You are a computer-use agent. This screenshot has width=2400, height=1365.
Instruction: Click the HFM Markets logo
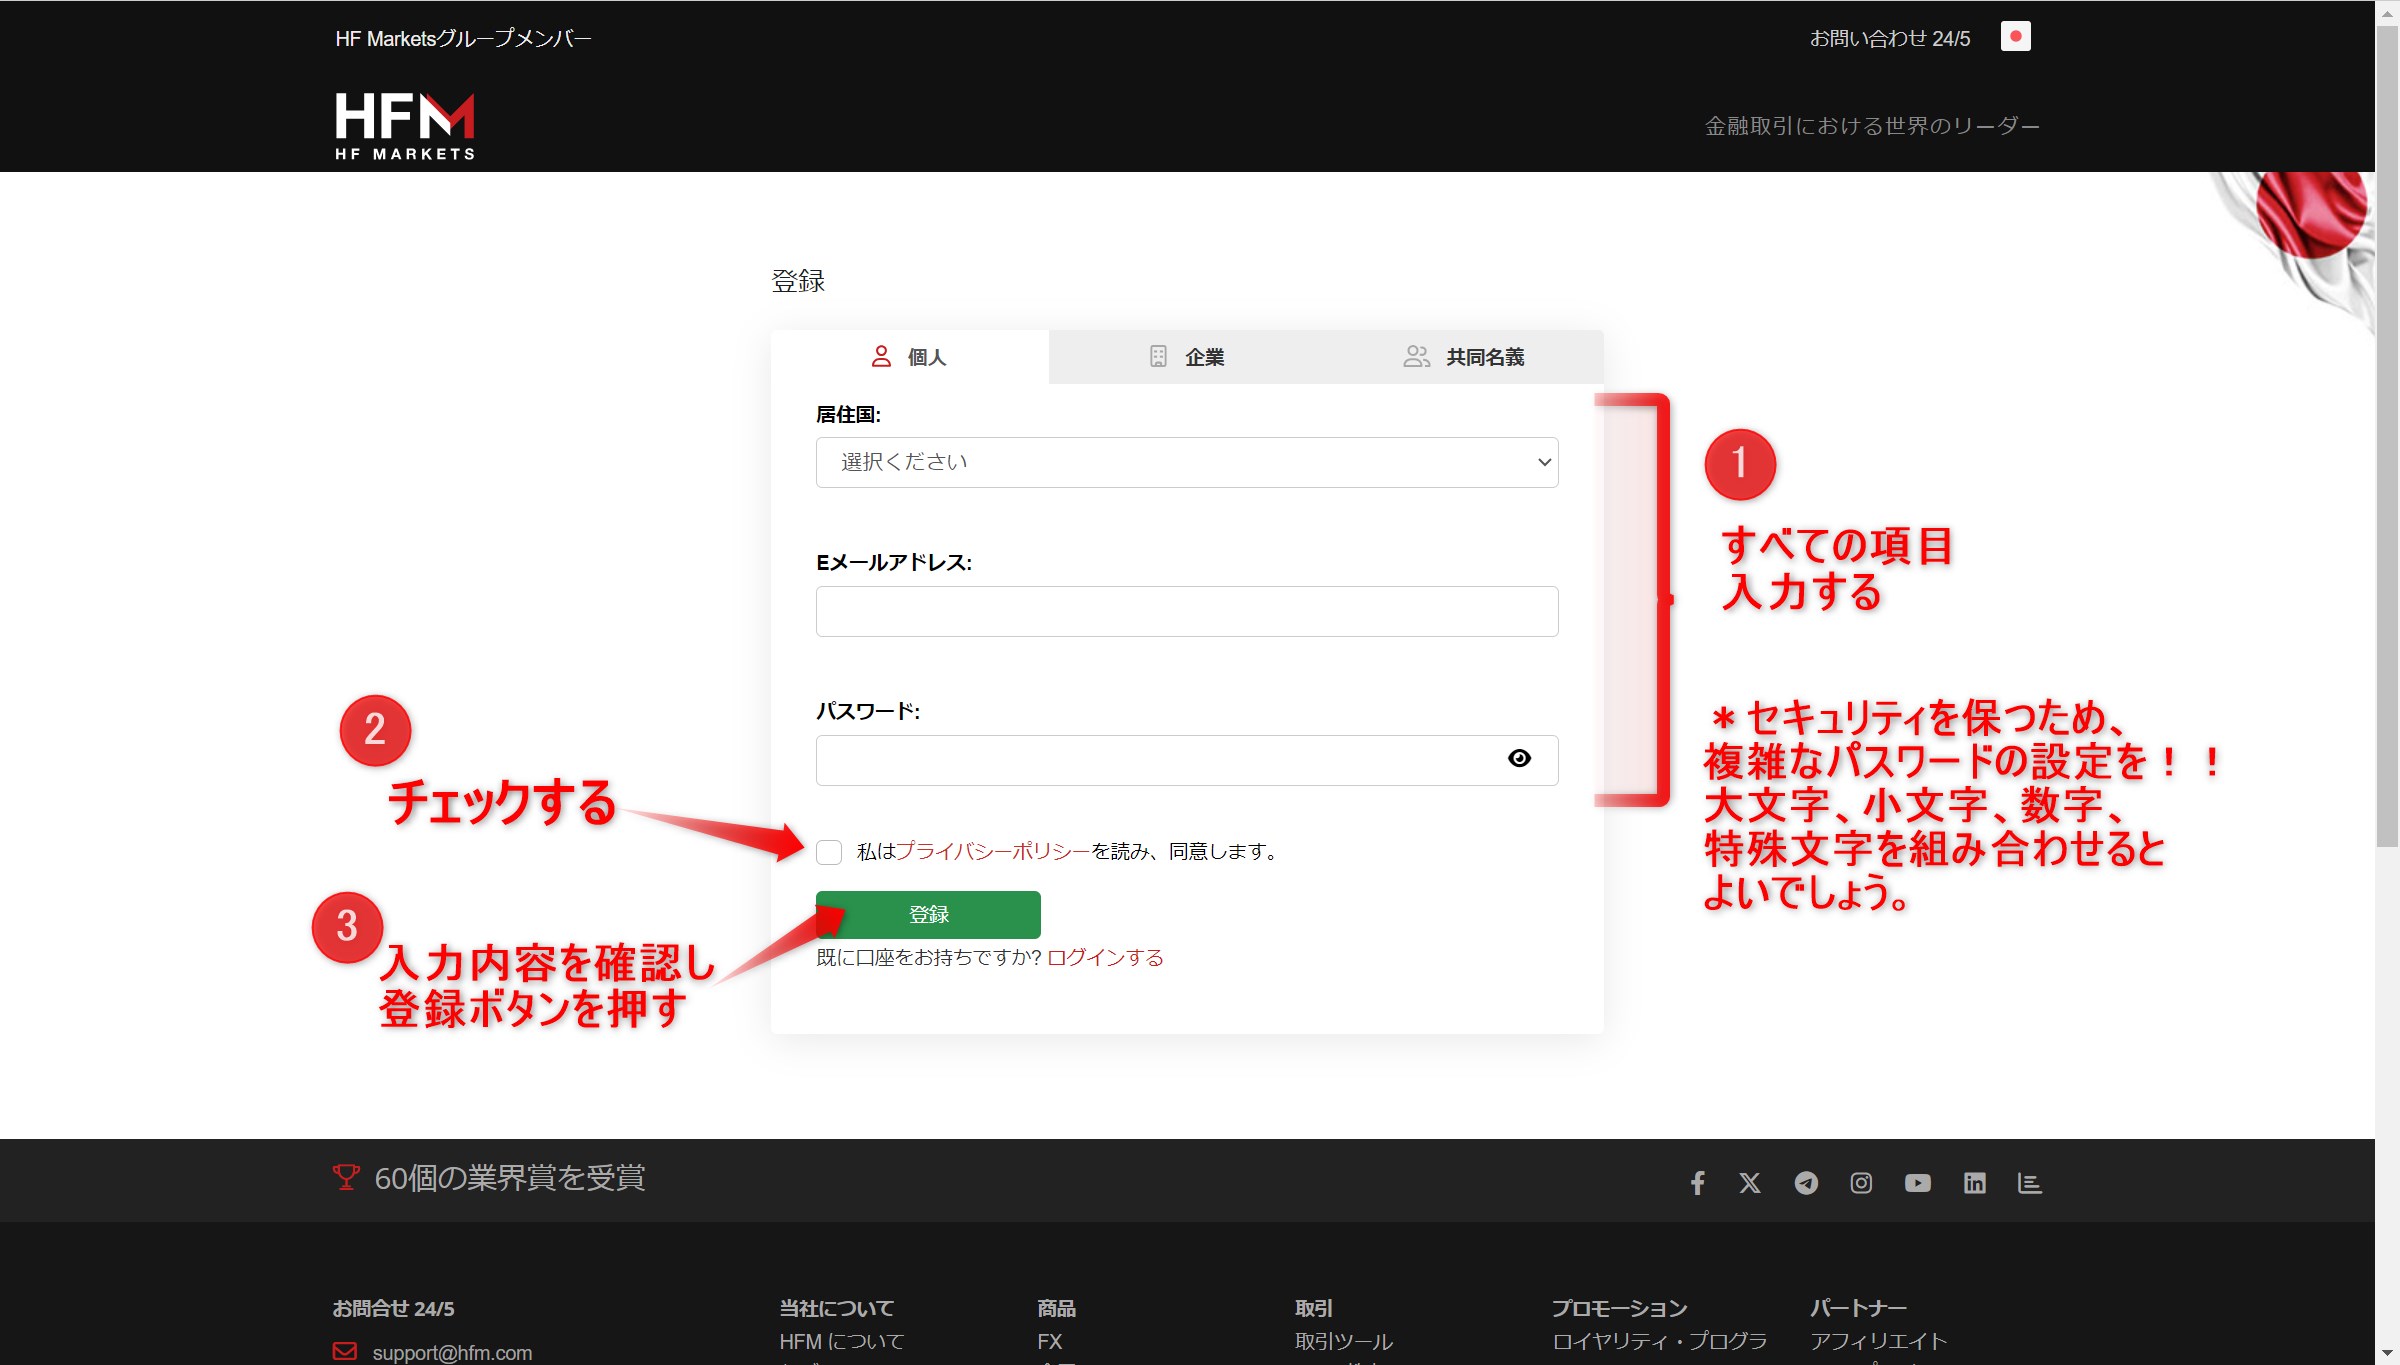(405, 126)
